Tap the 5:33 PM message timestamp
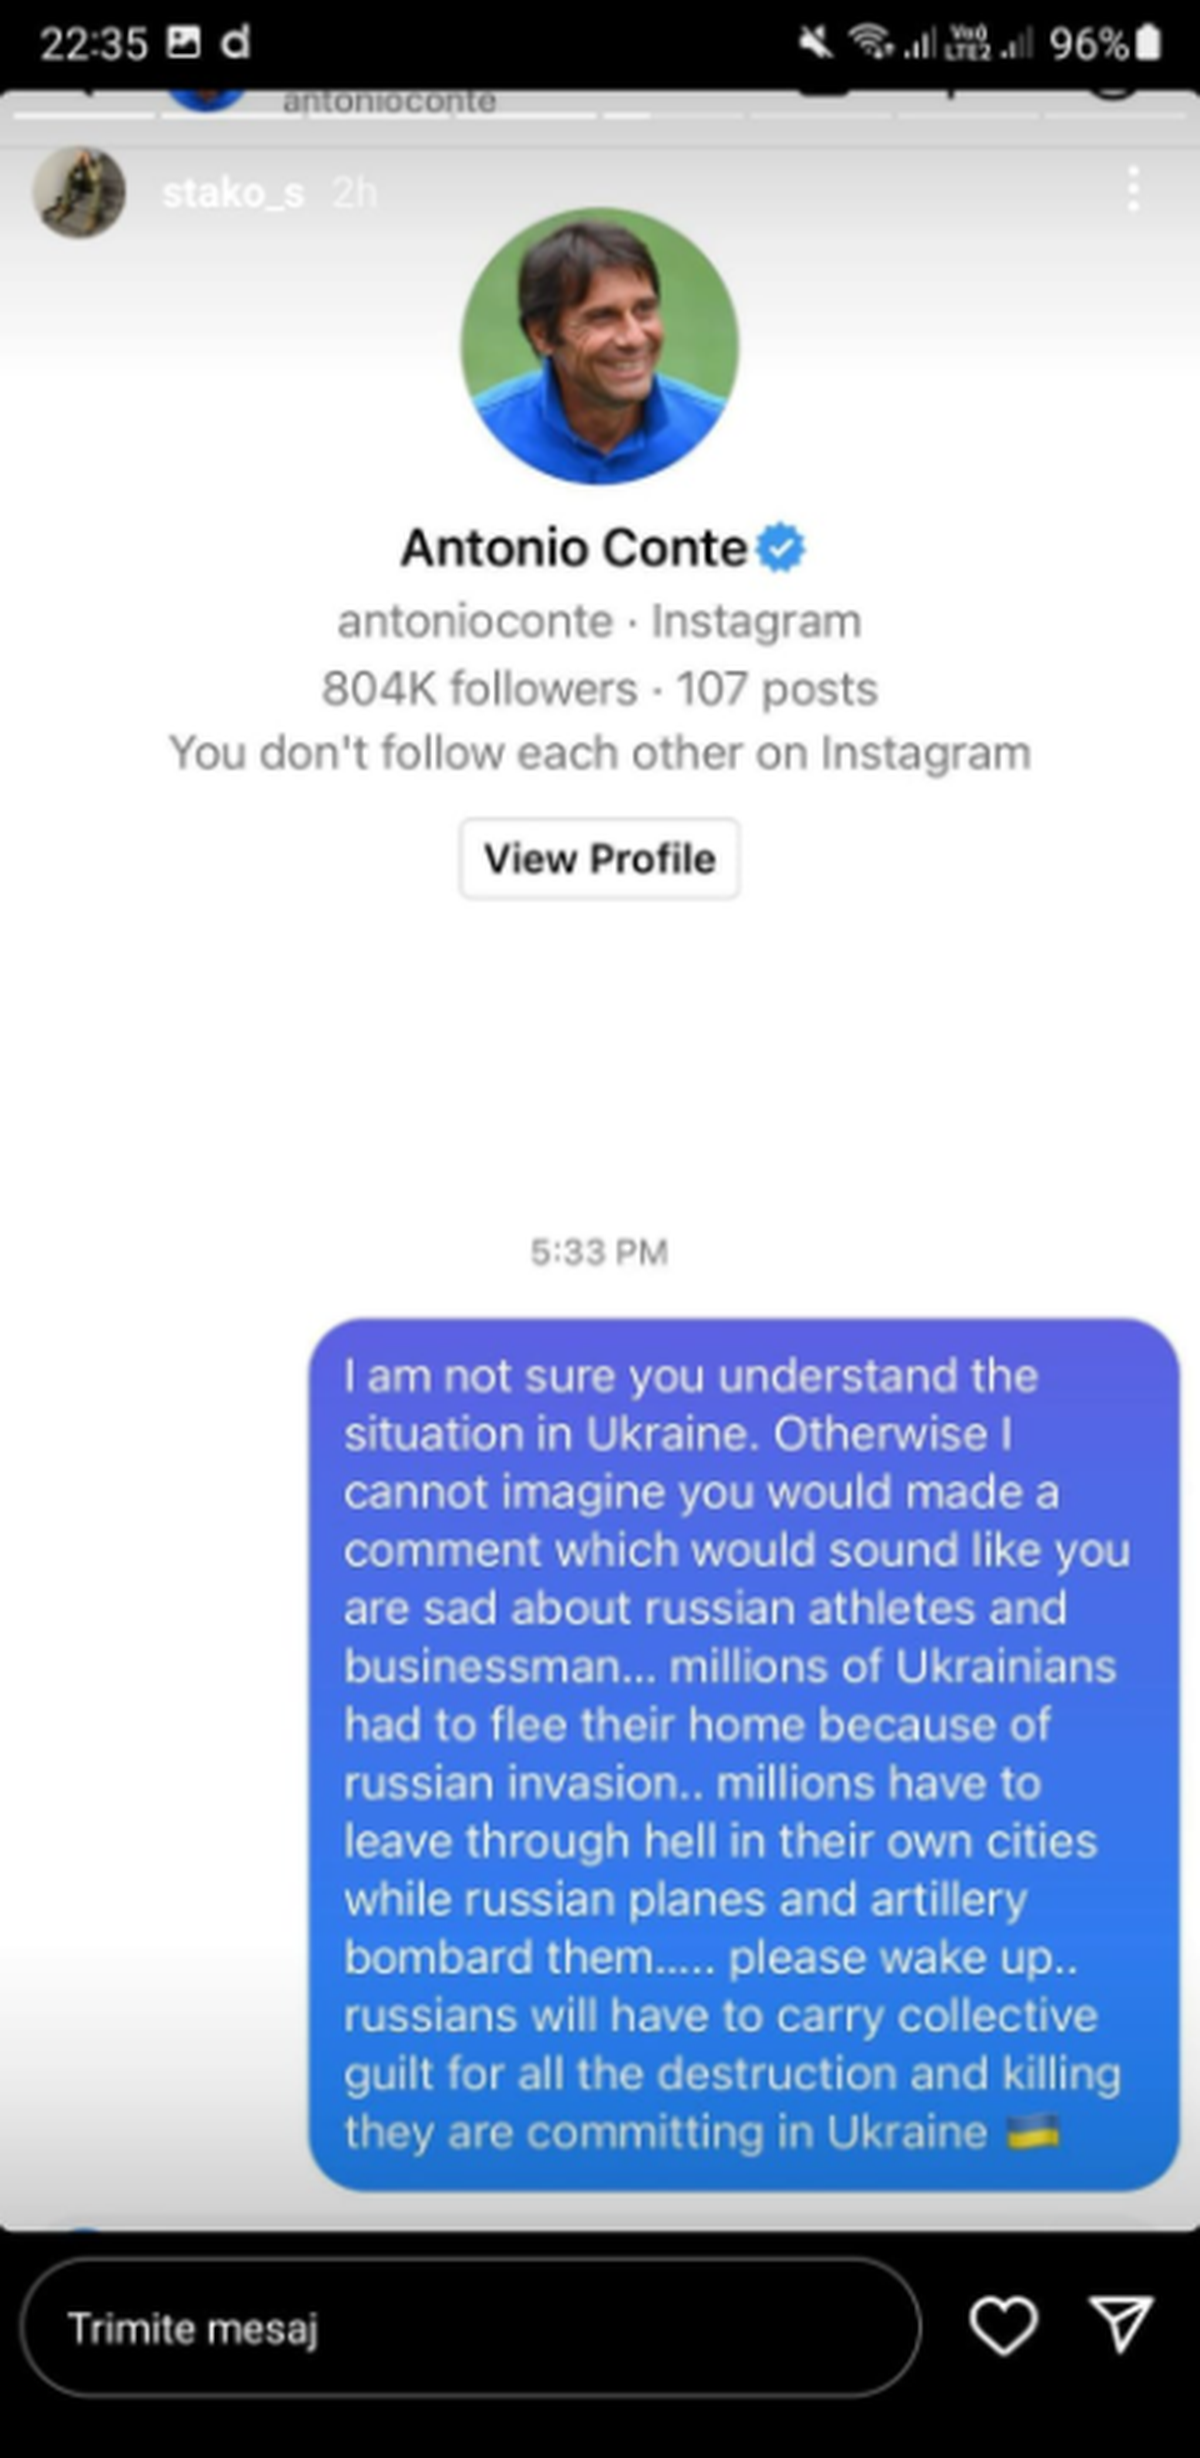The image size is (1200, 2458). click(599, 1252)
